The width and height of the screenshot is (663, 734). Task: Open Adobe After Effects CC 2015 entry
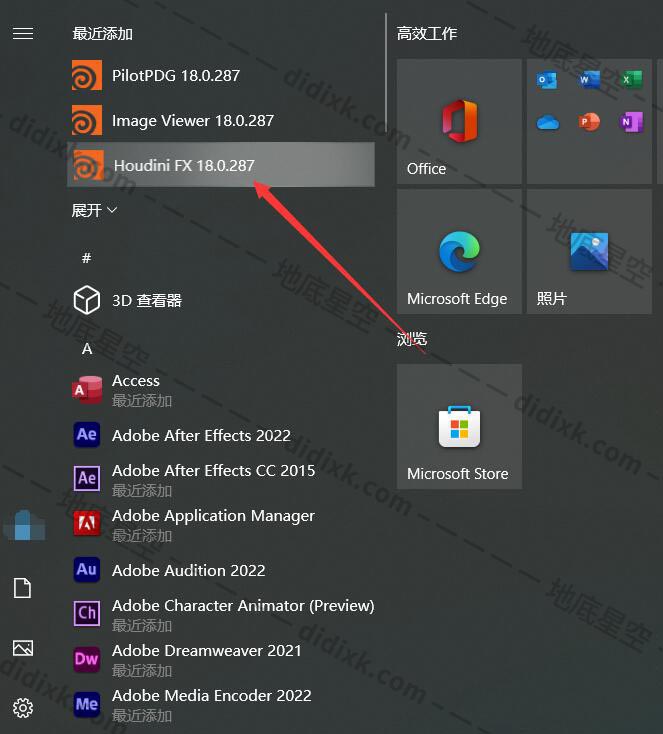point(214,470)
